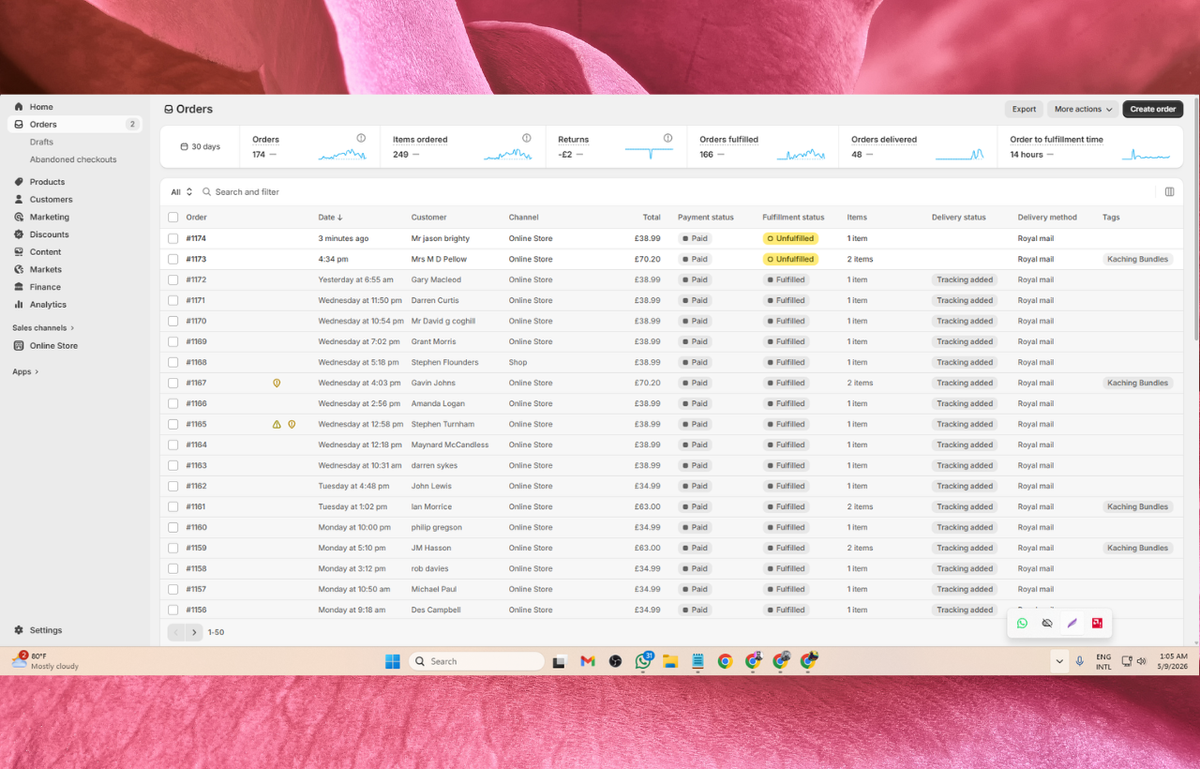Screen dimensions: 1200x769
Task: Click the Products tag icon
Action: click(x=19, y=182)
